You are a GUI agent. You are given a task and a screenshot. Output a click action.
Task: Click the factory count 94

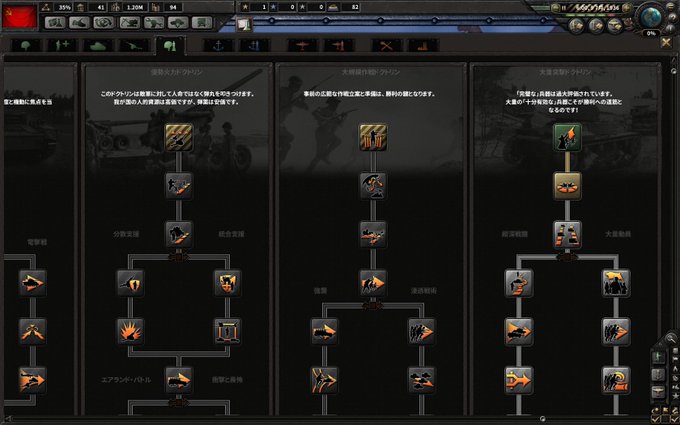[173, 7]
